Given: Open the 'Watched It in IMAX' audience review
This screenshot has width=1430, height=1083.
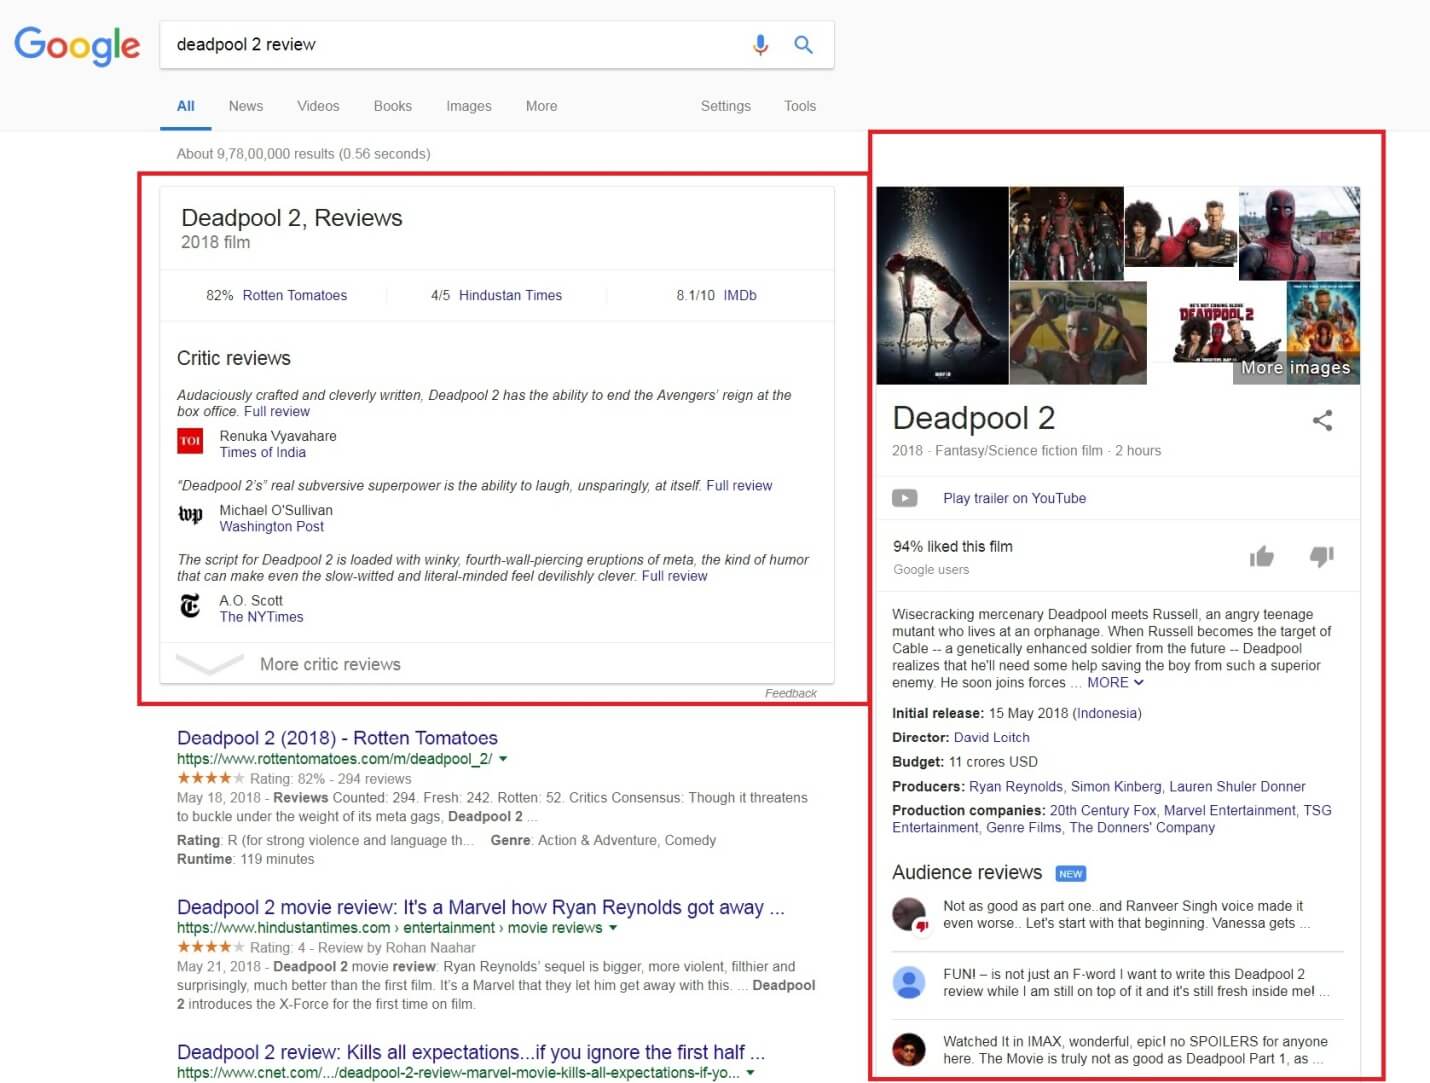Looking at the screenshot, I should pyautogui.click(x=1135, y=1050).
